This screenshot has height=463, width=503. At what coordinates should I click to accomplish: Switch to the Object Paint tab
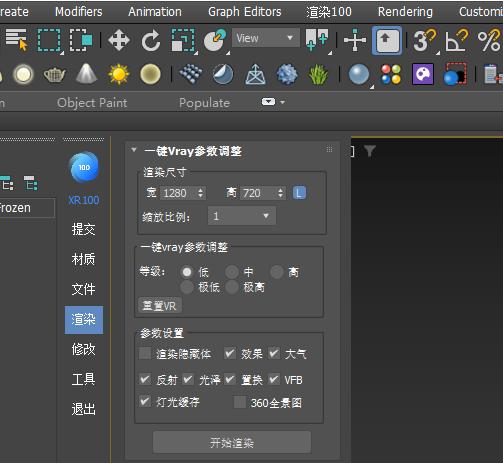[92, 103]
